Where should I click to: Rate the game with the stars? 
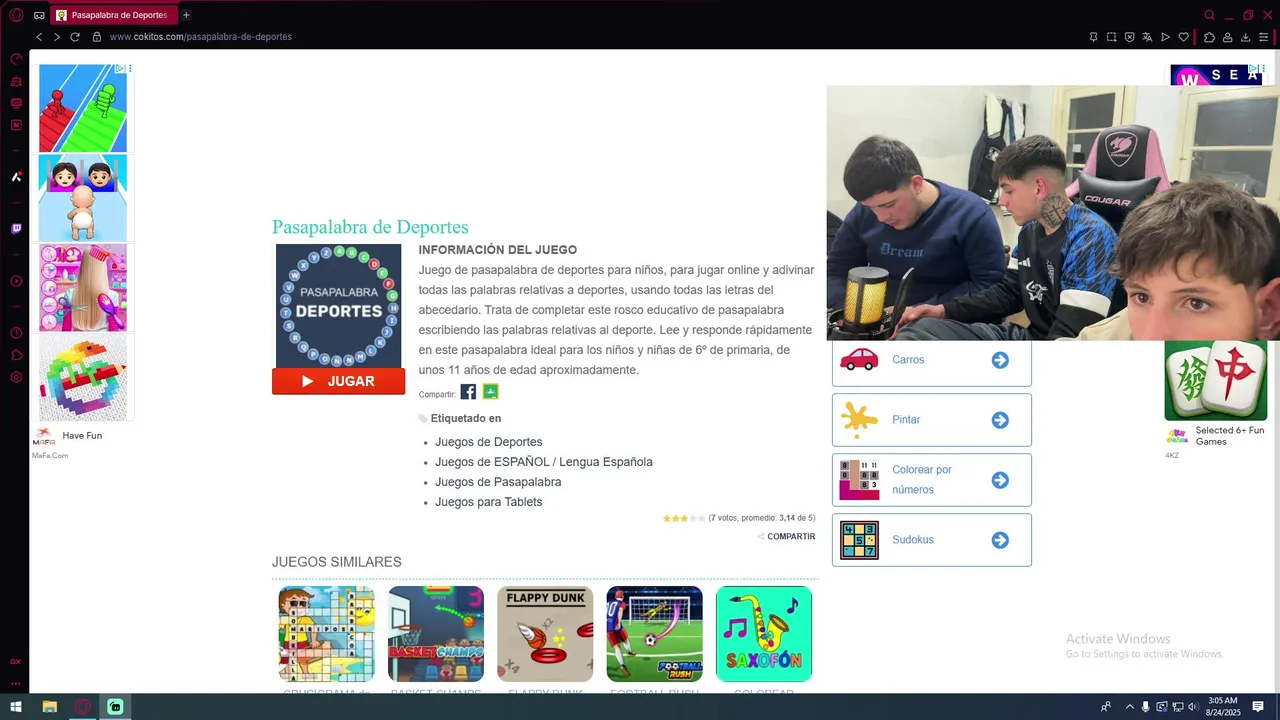tap(683, 518)
